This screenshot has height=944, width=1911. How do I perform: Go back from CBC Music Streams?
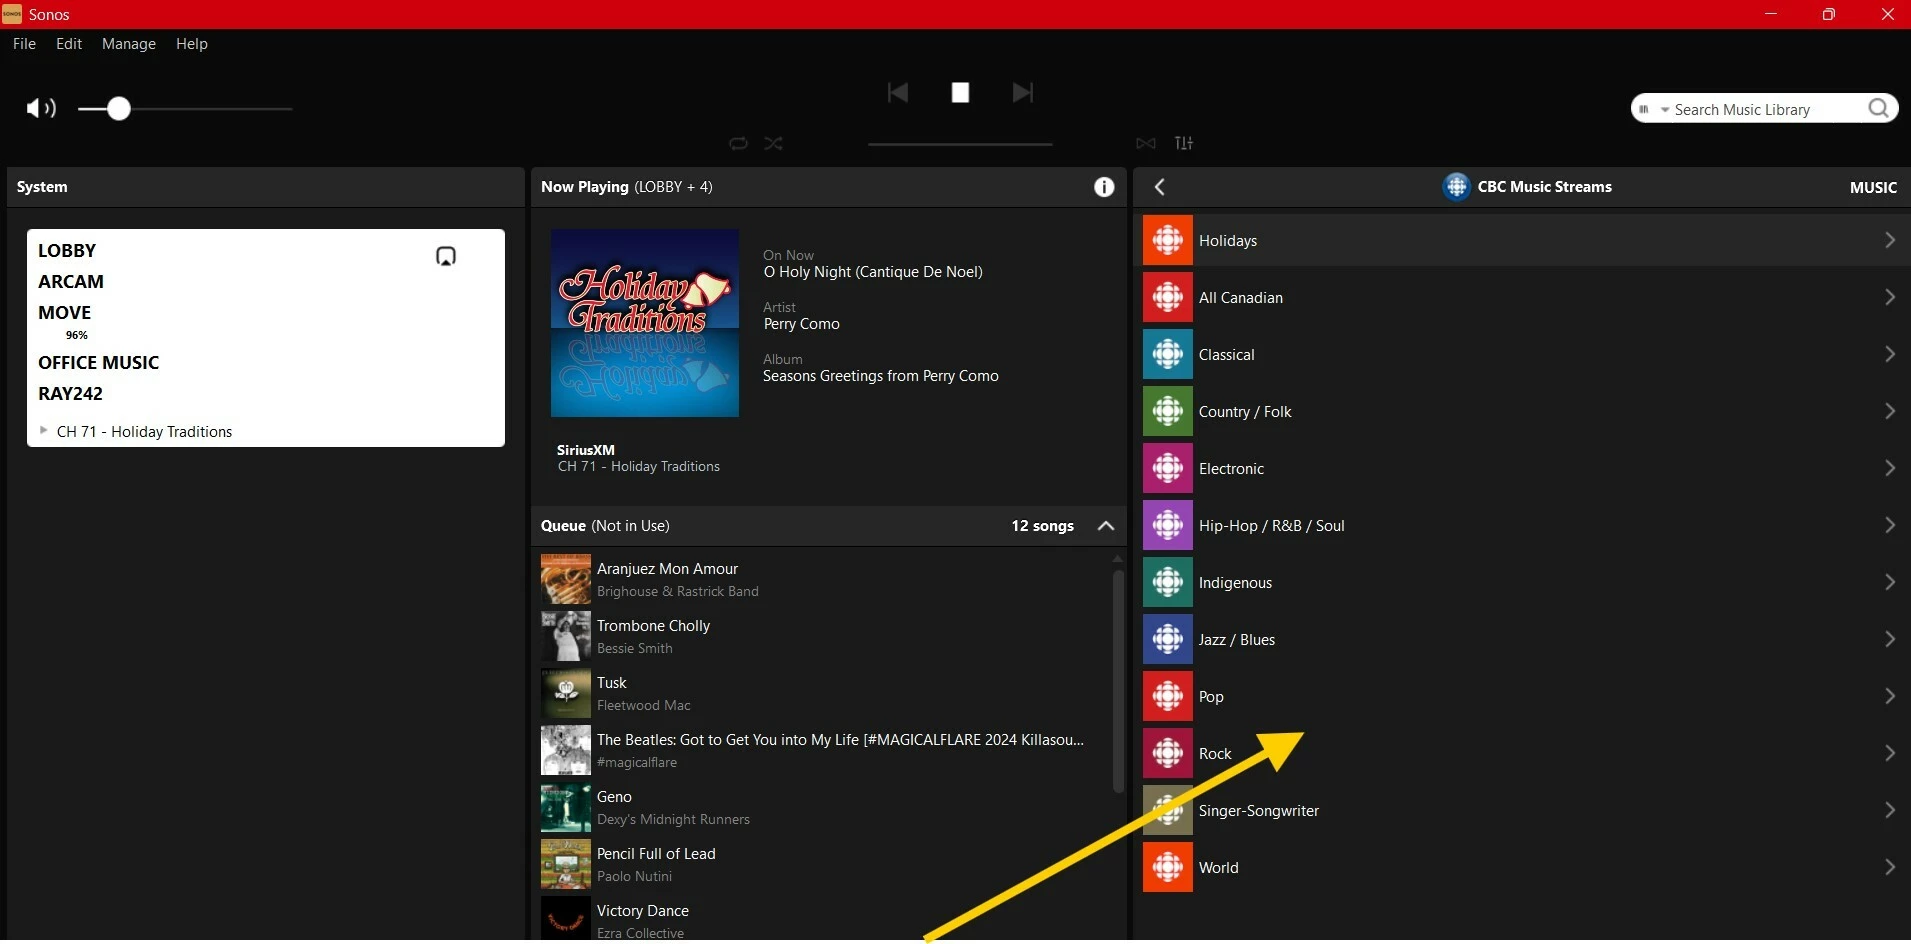tap(1160, 187)
